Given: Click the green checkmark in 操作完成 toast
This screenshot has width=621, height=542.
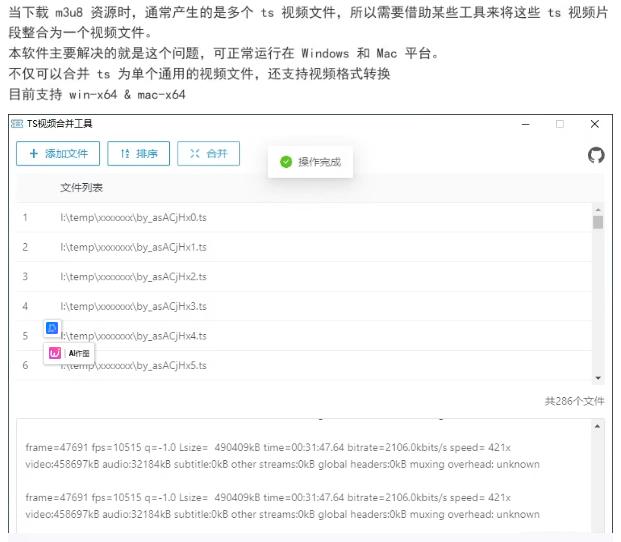Looking at the screenshot, I should 286,162.
